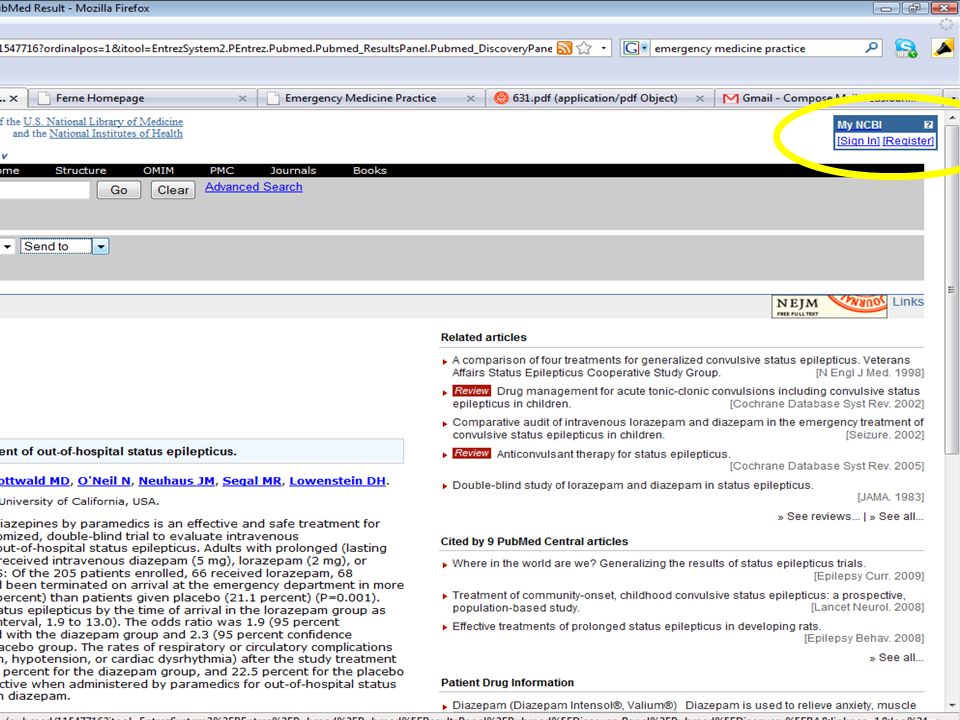960x720 pixels.
Task: Open Where in the world are we article
Action: coord(659,563)
